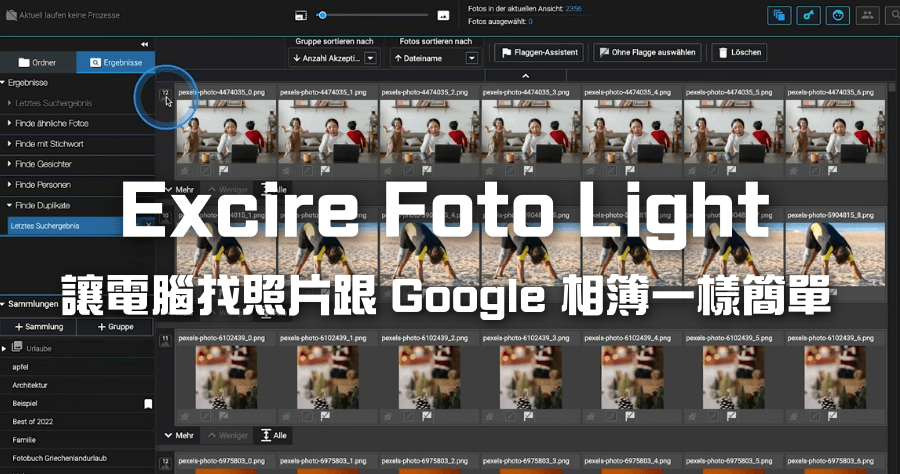The height and width of the screenshot is (474, 900).
Task: Collapse the toolbar using the up chevron
Action: (x=526, y=76)
